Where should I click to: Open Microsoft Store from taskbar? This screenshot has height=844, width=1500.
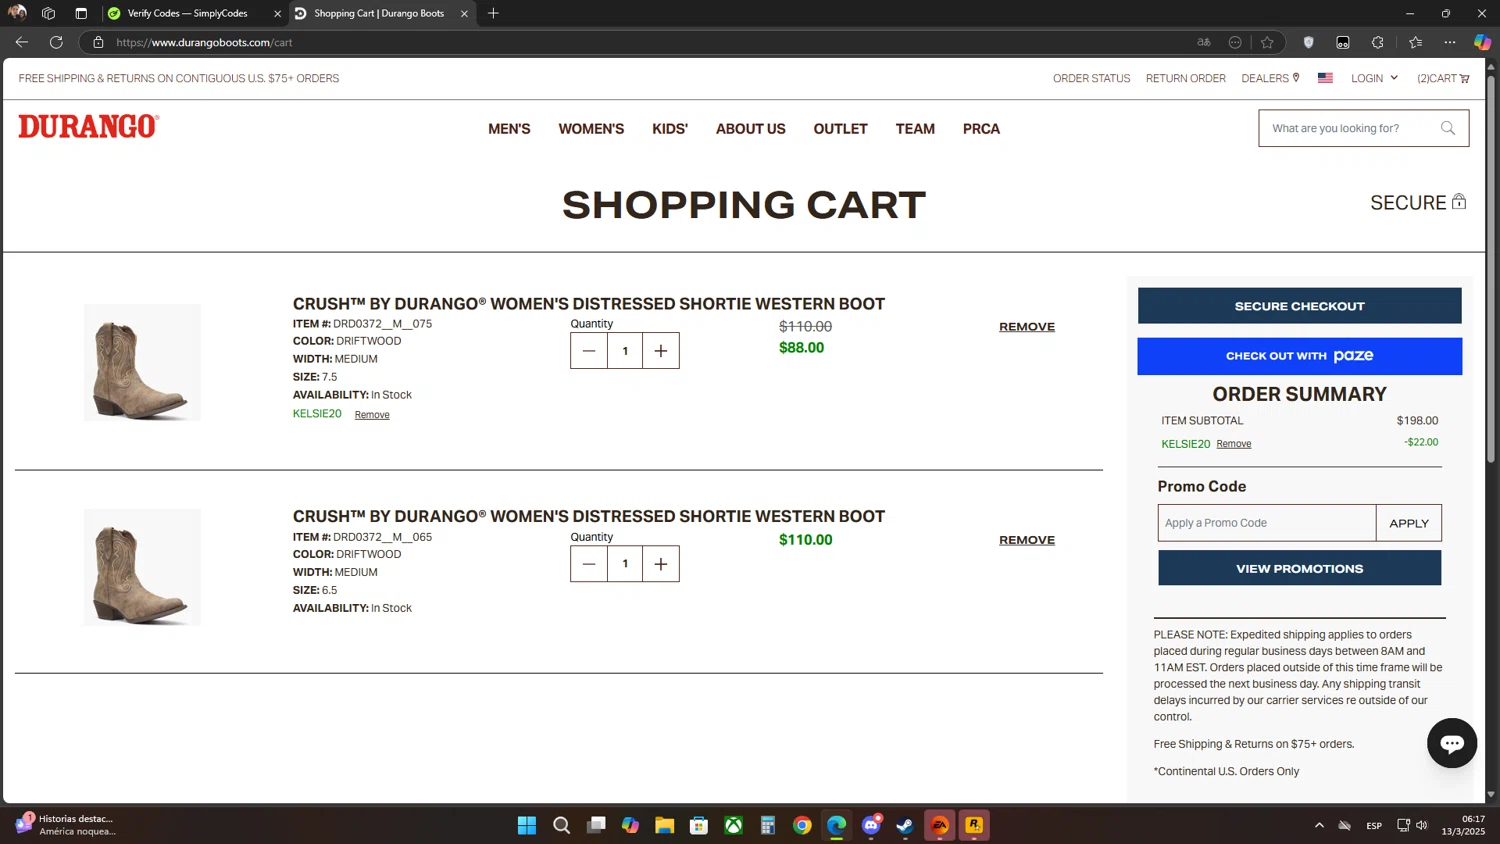pyautogui.click(x=699, y=825)
